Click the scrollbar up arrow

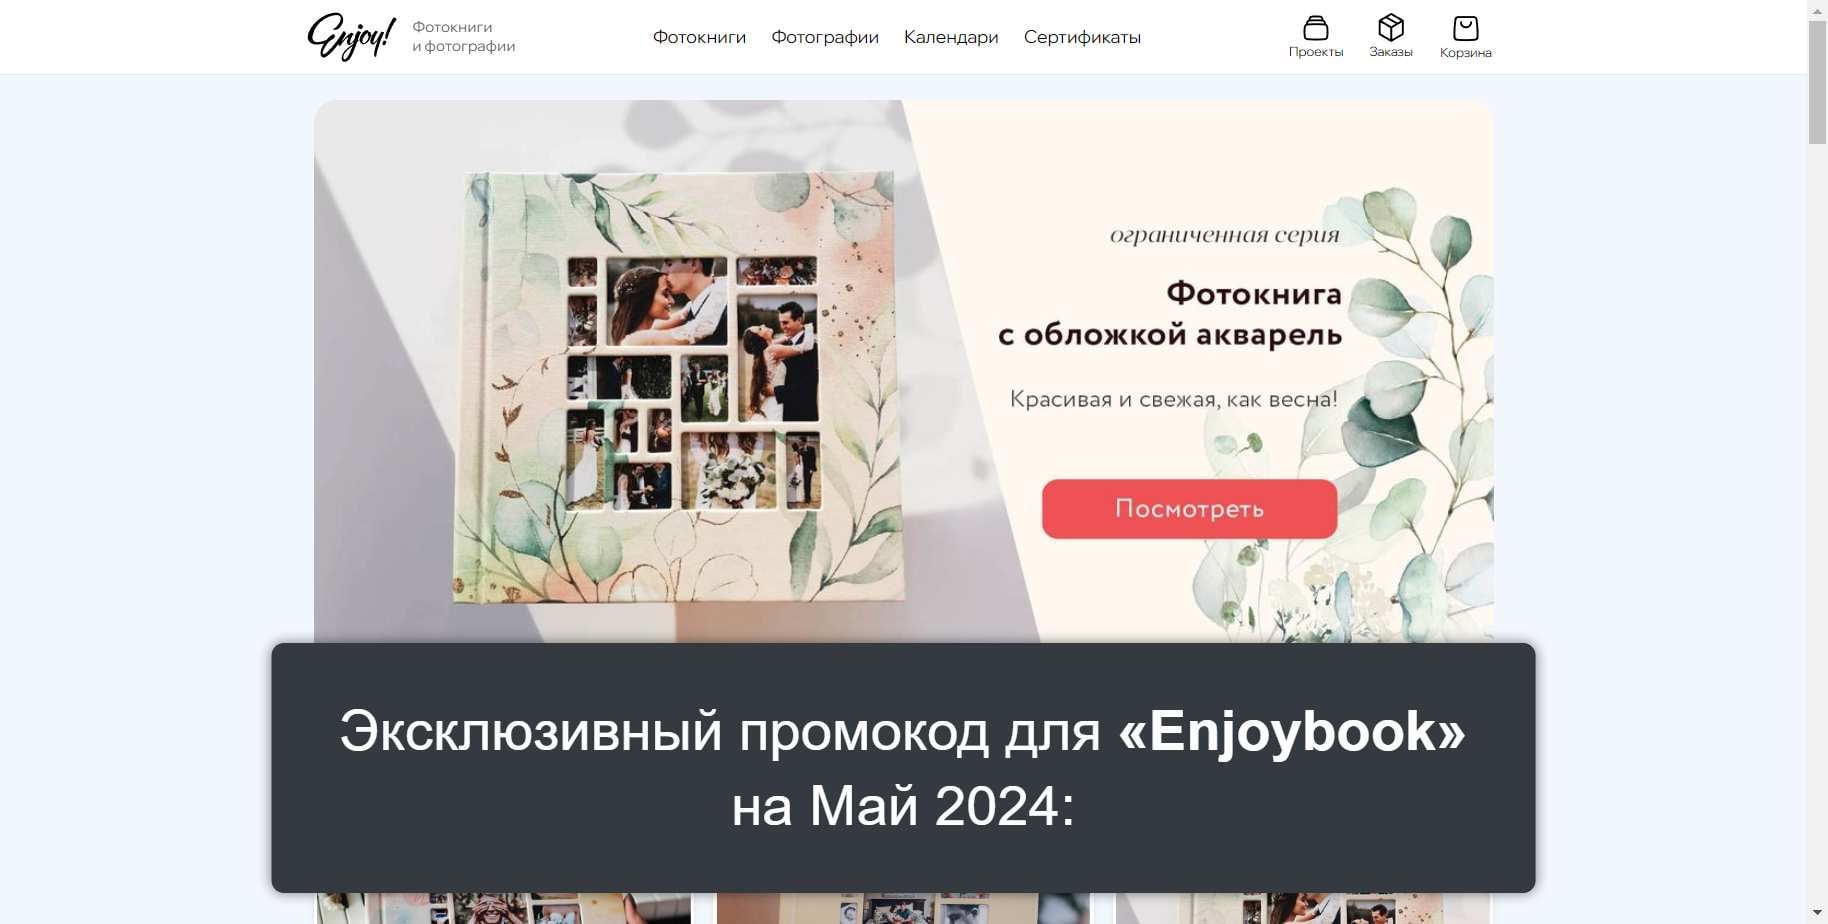tap(1817, 10)
